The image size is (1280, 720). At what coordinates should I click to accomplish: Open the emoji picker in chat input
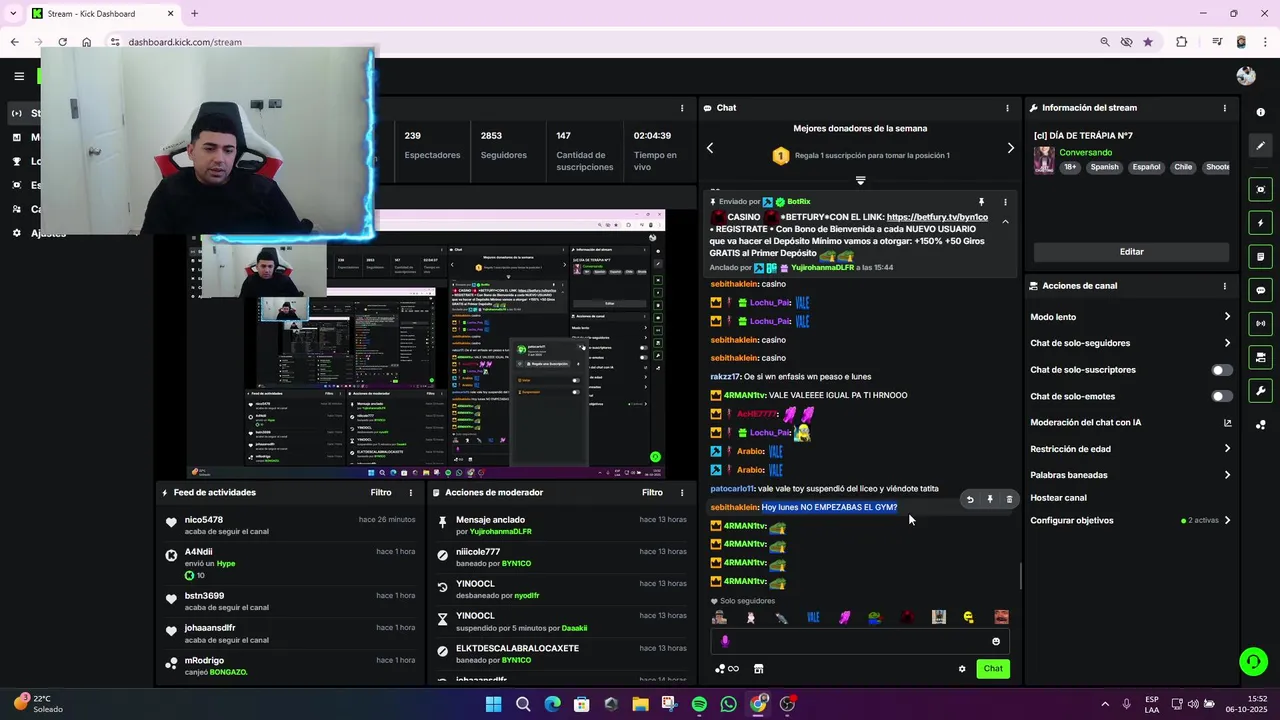(996, 642)
